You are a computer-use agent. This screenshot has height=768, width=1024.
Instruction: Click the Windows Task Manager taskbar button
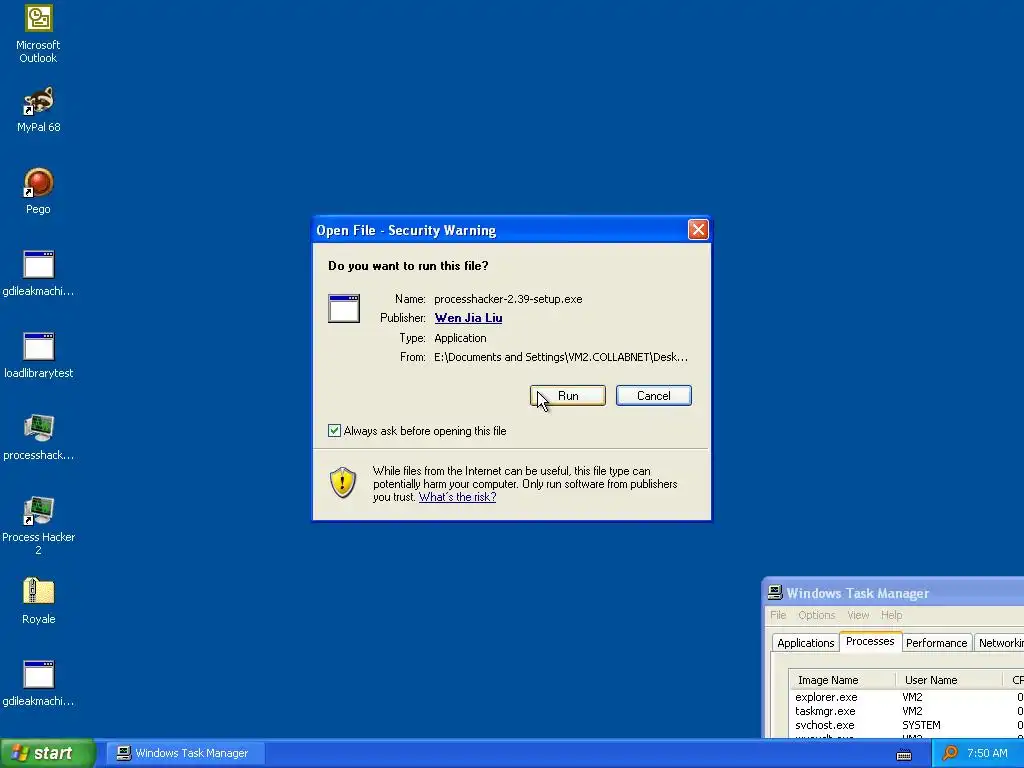(x=185, y=753)
